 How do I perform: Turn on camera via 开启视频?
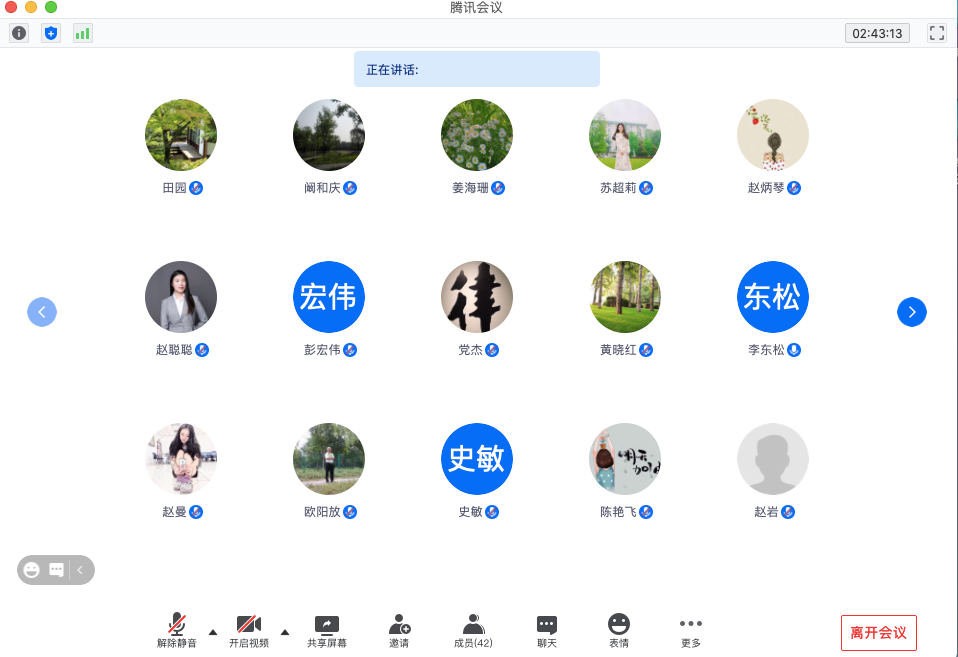(249, 630)
